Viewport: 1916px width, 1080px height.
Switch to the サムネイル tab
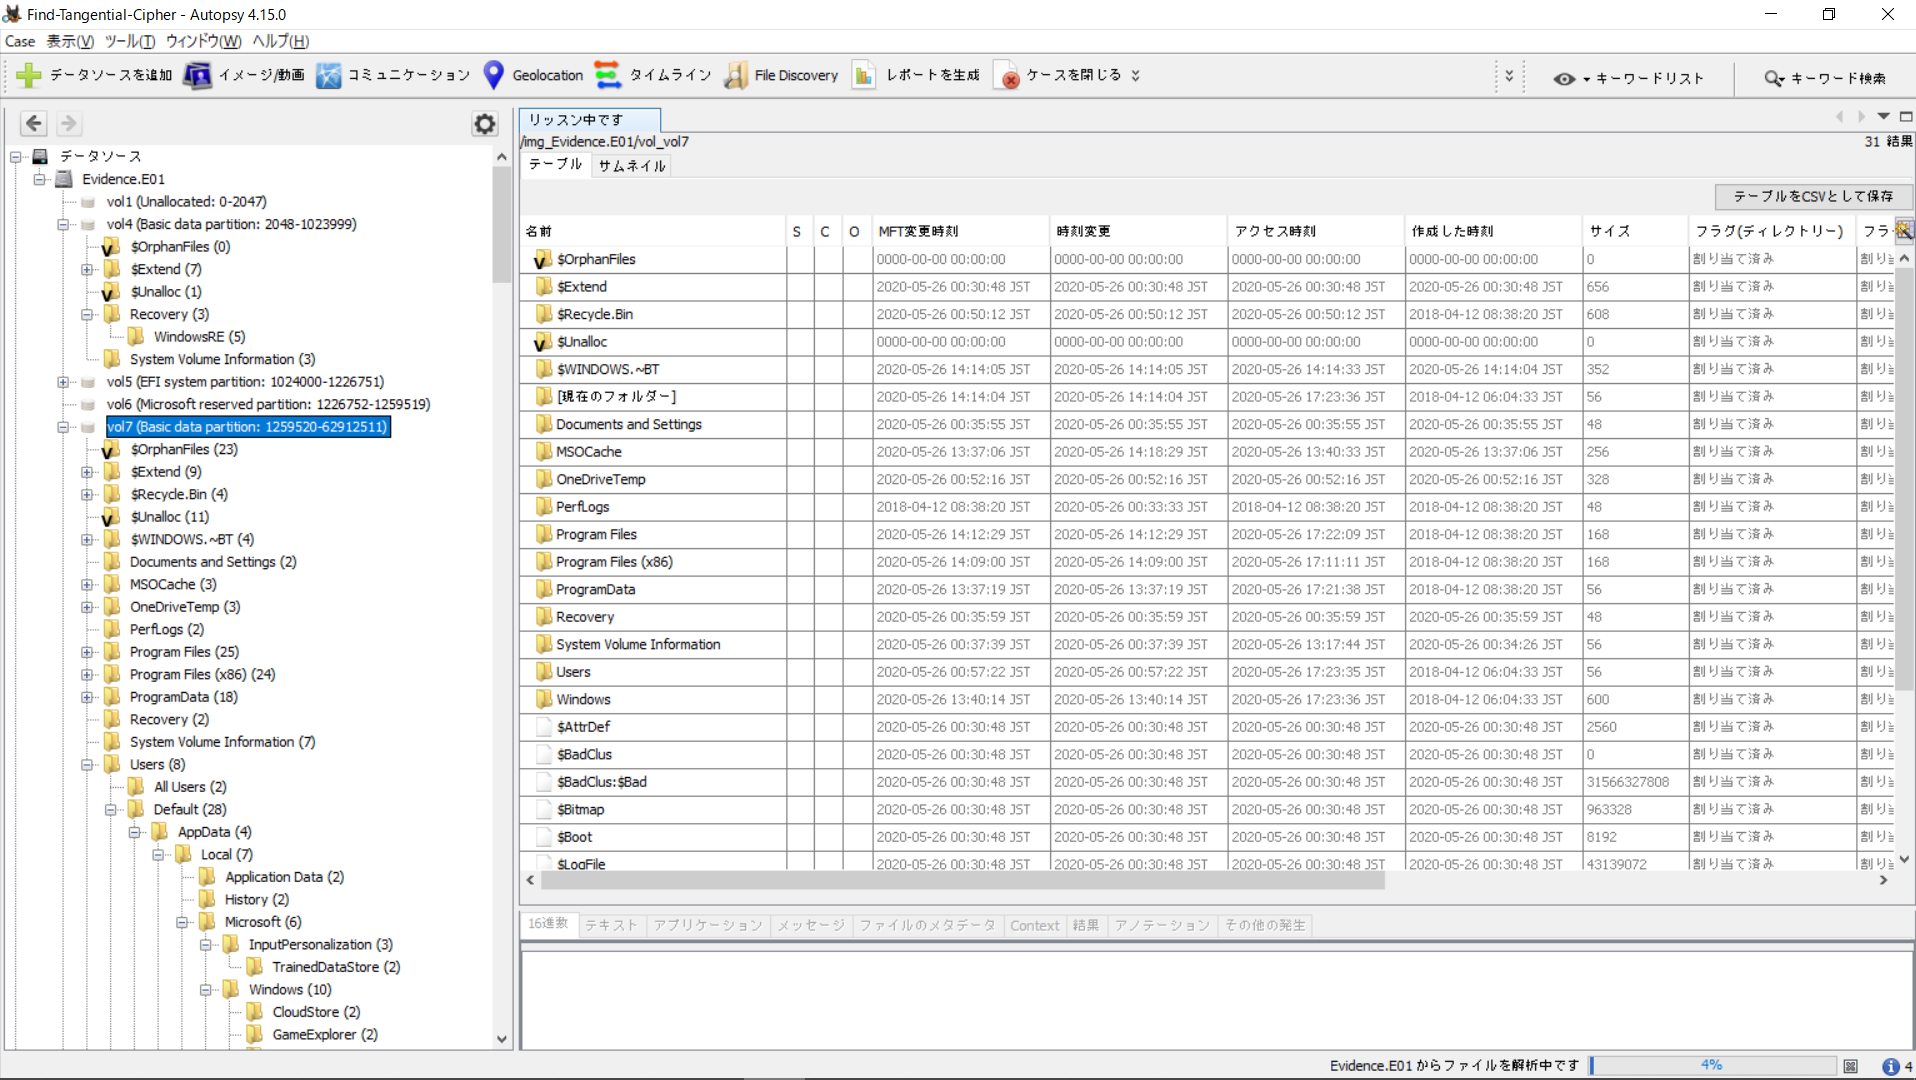click(x=632, y=166)
